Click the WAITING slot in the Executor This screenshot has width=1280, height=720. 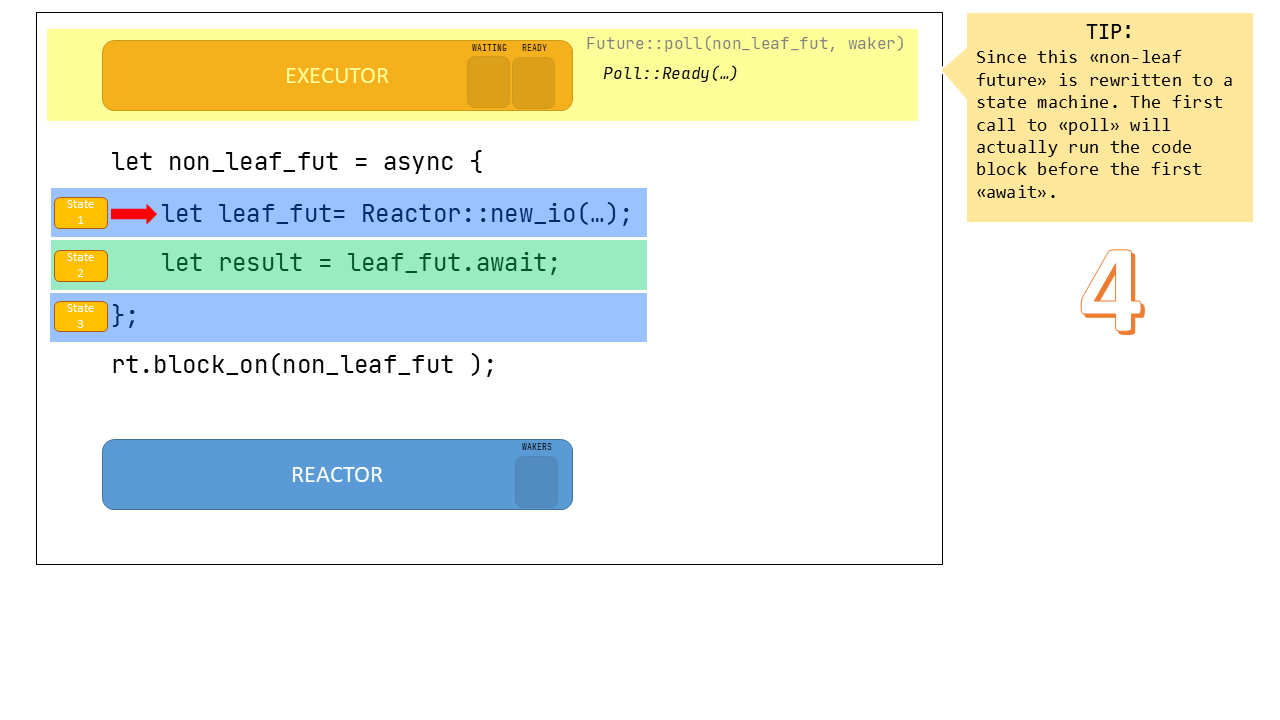point(488,82)
